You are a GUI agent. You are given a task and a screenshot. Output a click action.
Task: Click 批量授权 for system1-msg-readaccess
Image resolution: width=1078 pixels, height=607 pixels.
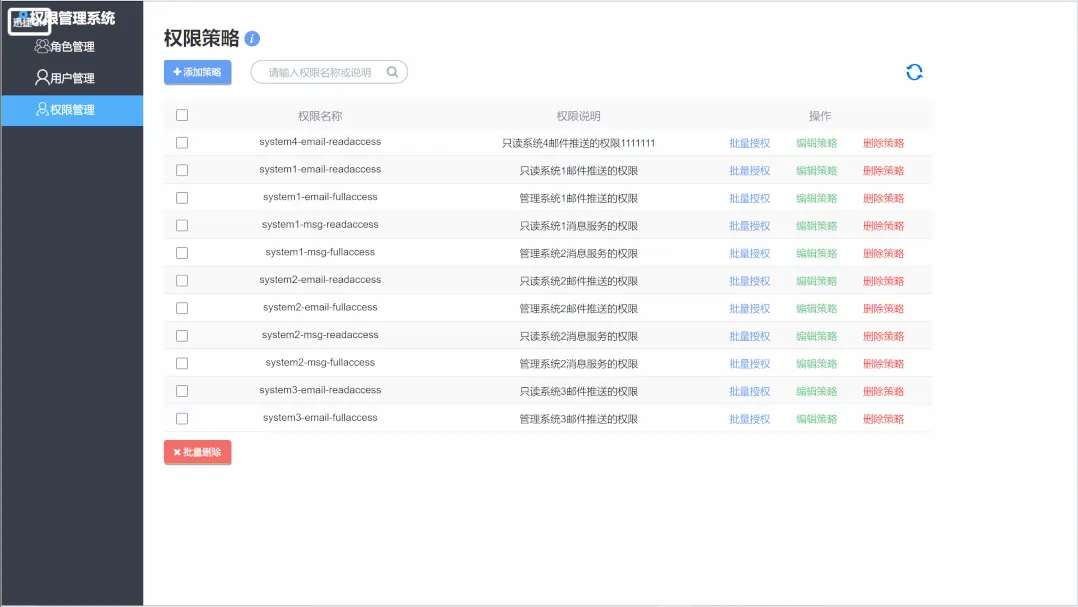(x=749, y=225)
